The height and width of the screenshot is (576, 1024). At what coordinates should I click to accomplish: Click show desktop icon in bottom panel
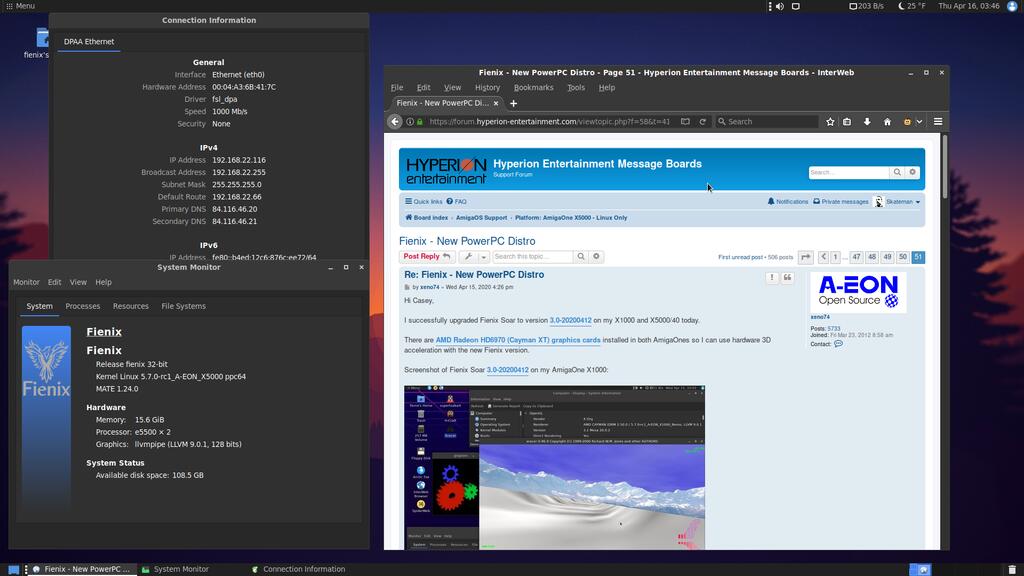click(x=13, y=569)
